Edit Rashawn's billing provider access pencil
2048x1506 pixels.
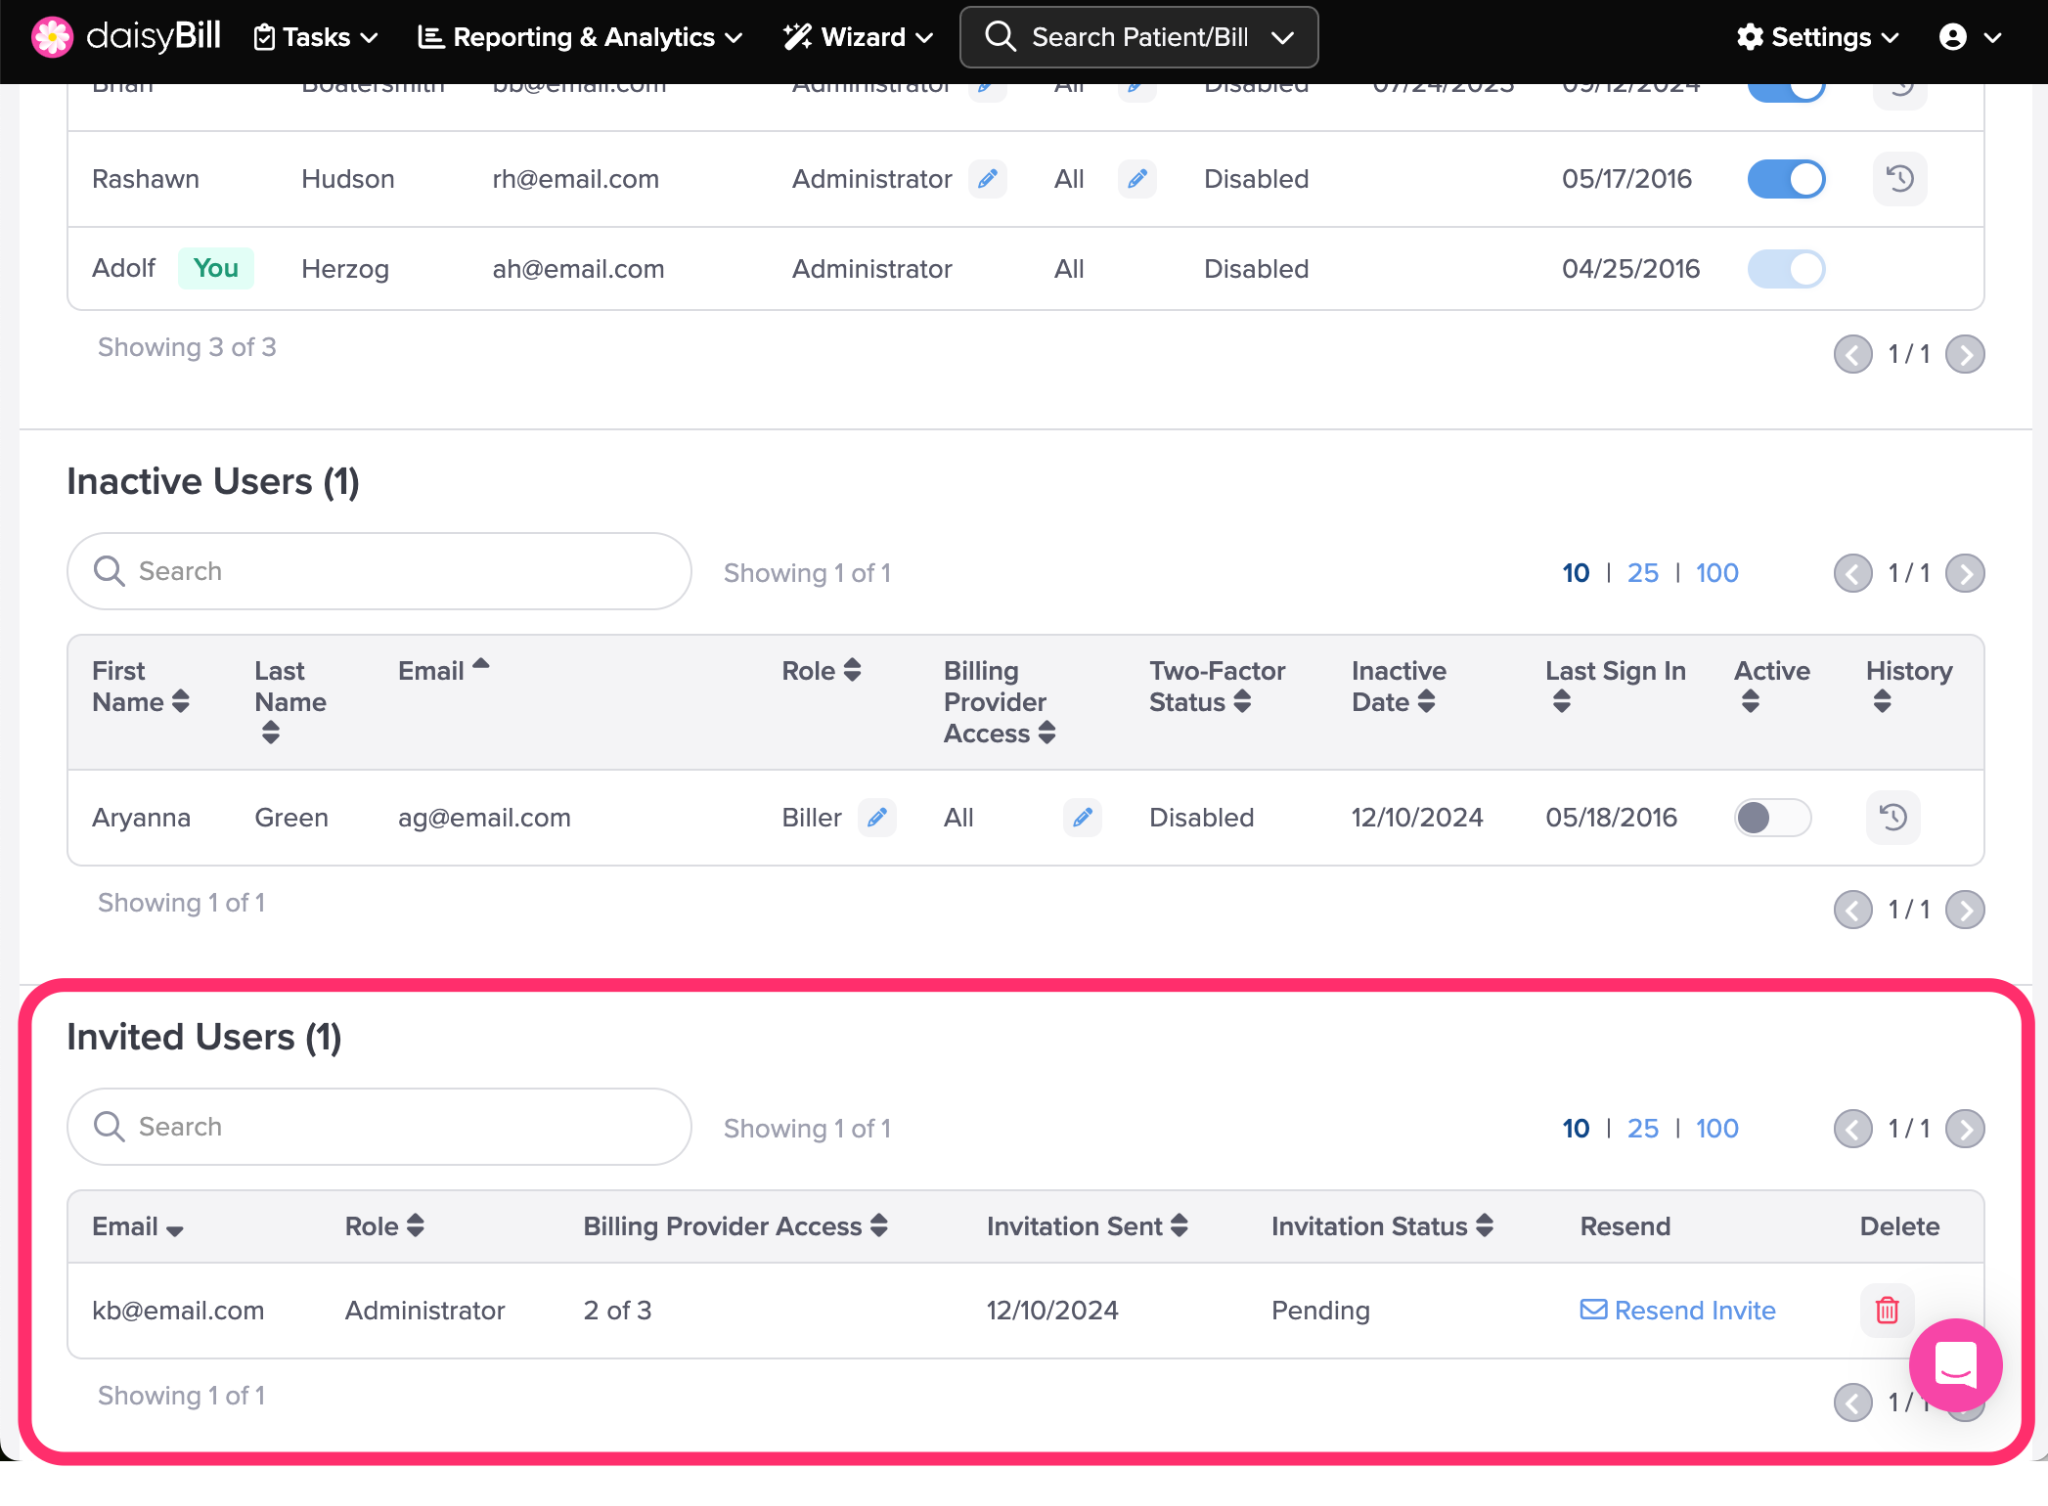pyautogui.click(x=1137, y=179)
